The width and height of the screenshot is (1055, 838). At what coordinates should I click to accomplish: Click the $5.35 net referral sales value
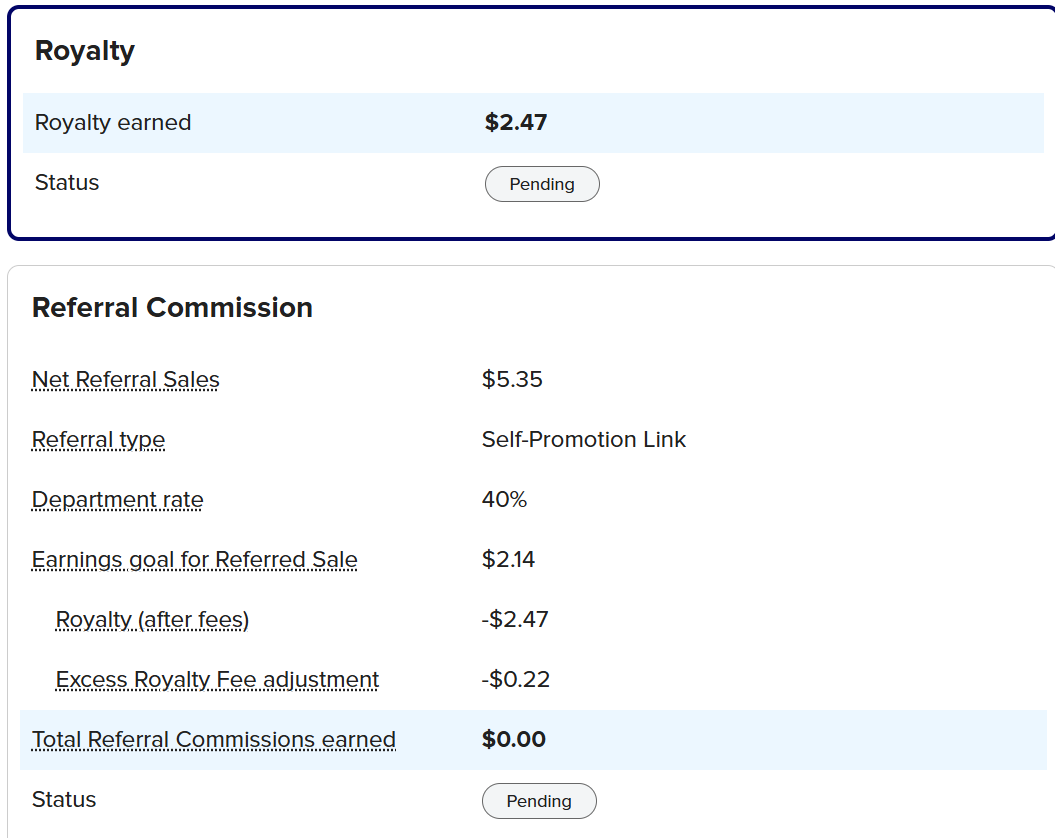[x=512, y=380]
